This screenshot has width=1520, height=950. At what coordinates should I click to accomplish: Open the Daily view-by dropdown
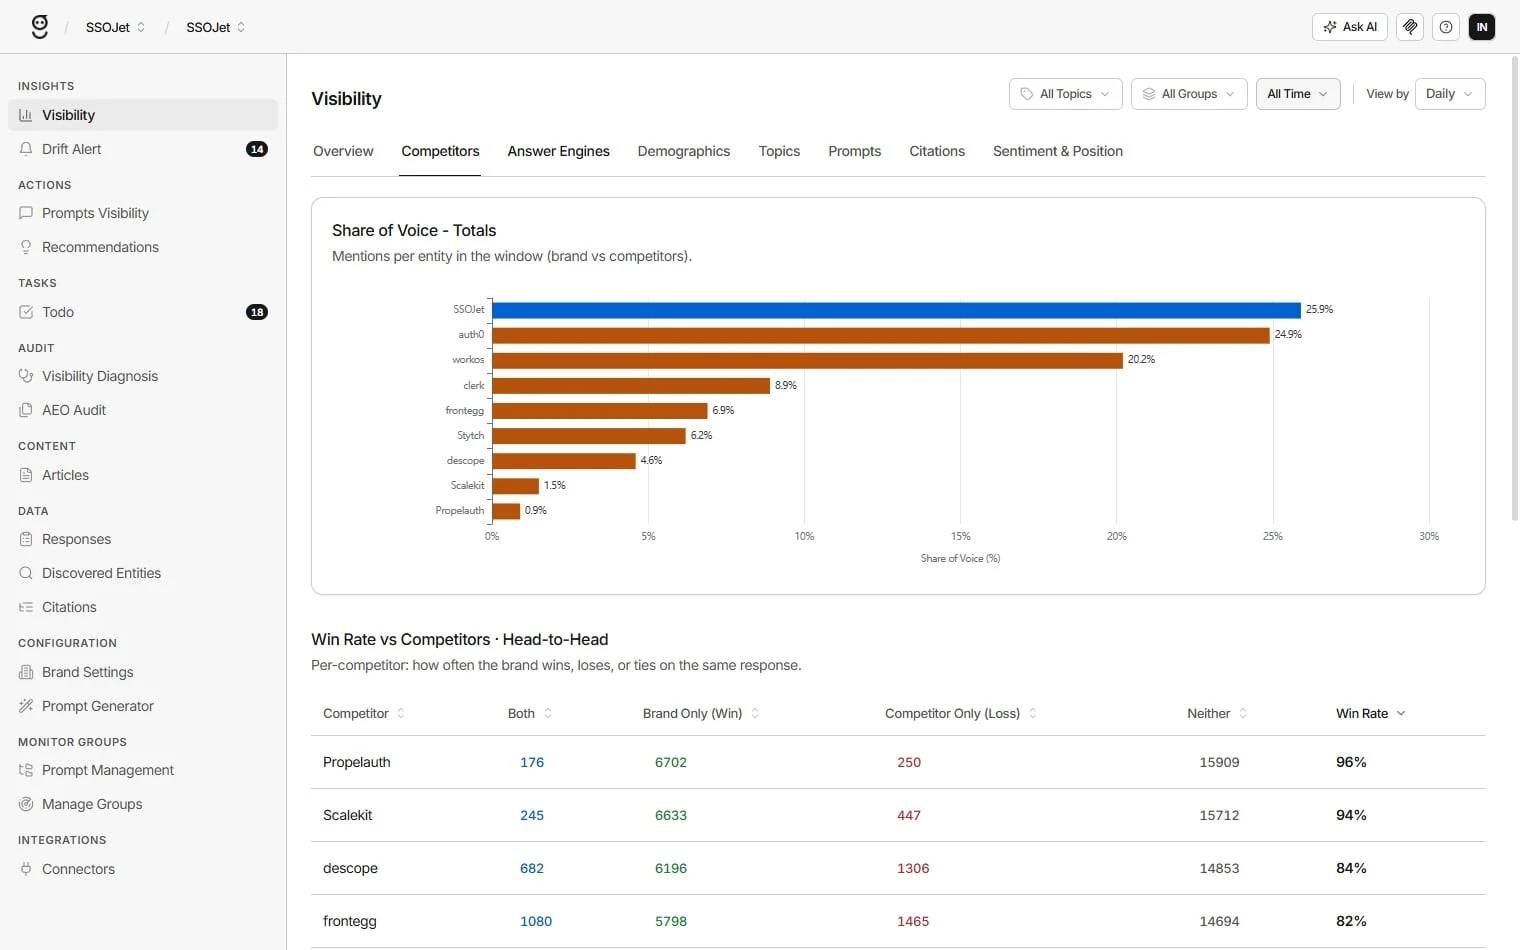[x=1450, y=94]
